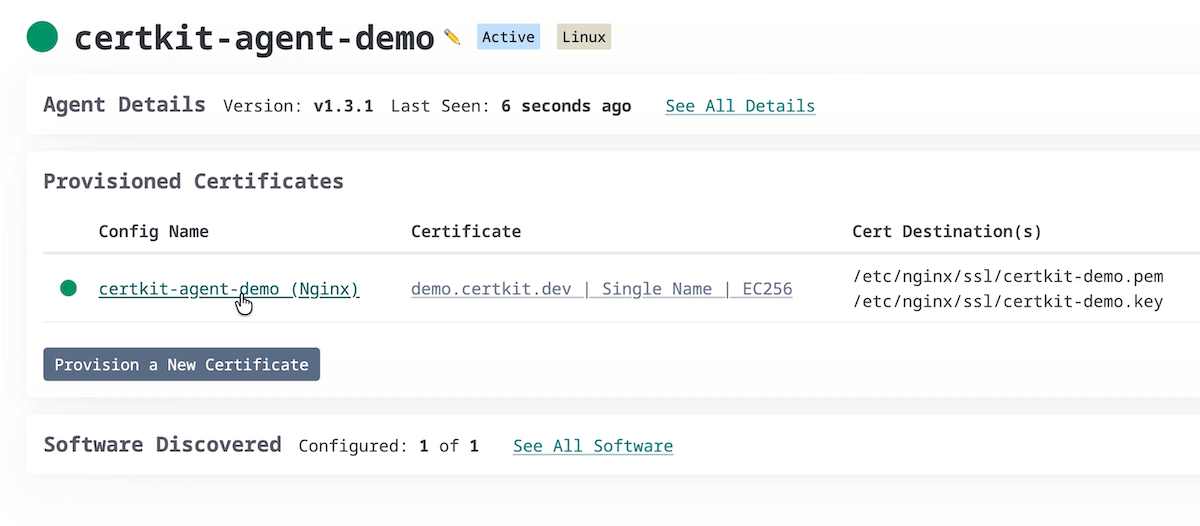Click the Agent Details heading
The image size is (1200, 526).
pos(124,105)
